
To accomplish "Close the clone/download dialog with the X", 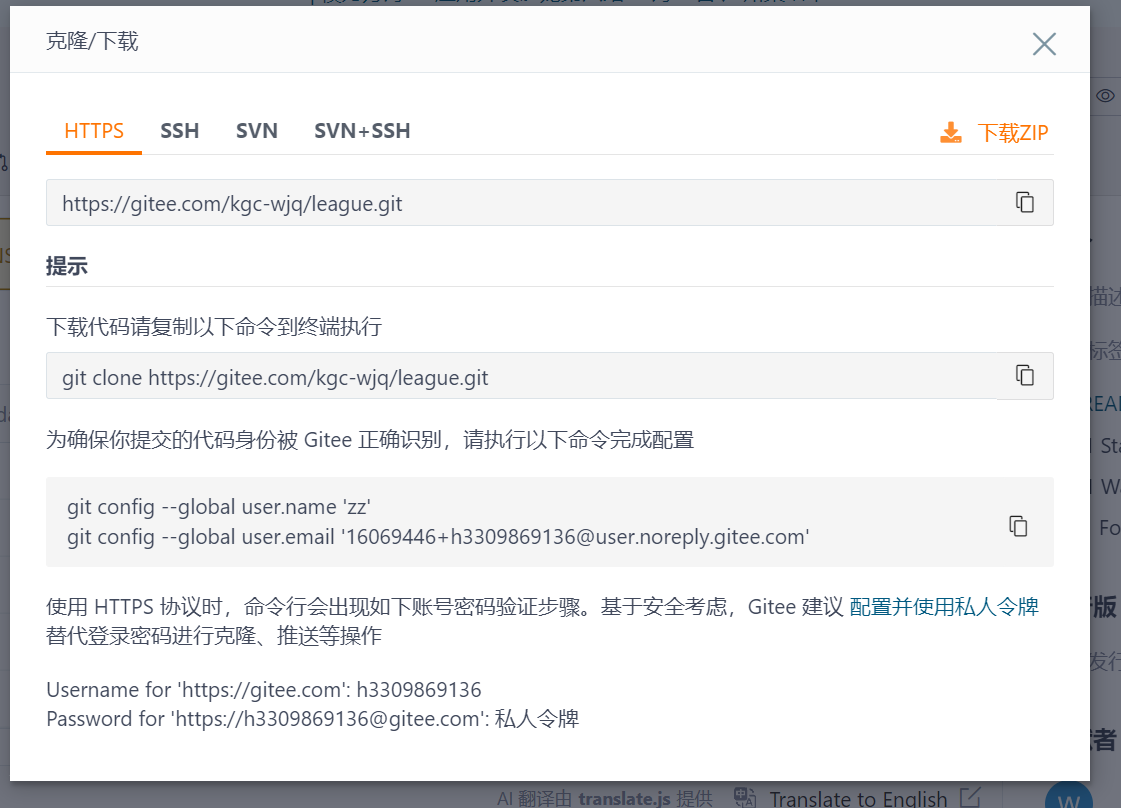I will pos(1044,44).
